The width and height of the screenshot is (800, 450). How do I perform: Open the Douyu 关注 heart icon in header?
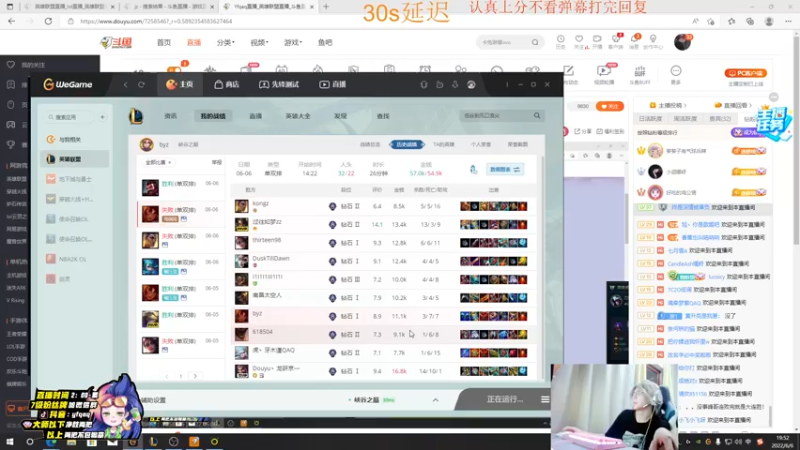(579, 41)
